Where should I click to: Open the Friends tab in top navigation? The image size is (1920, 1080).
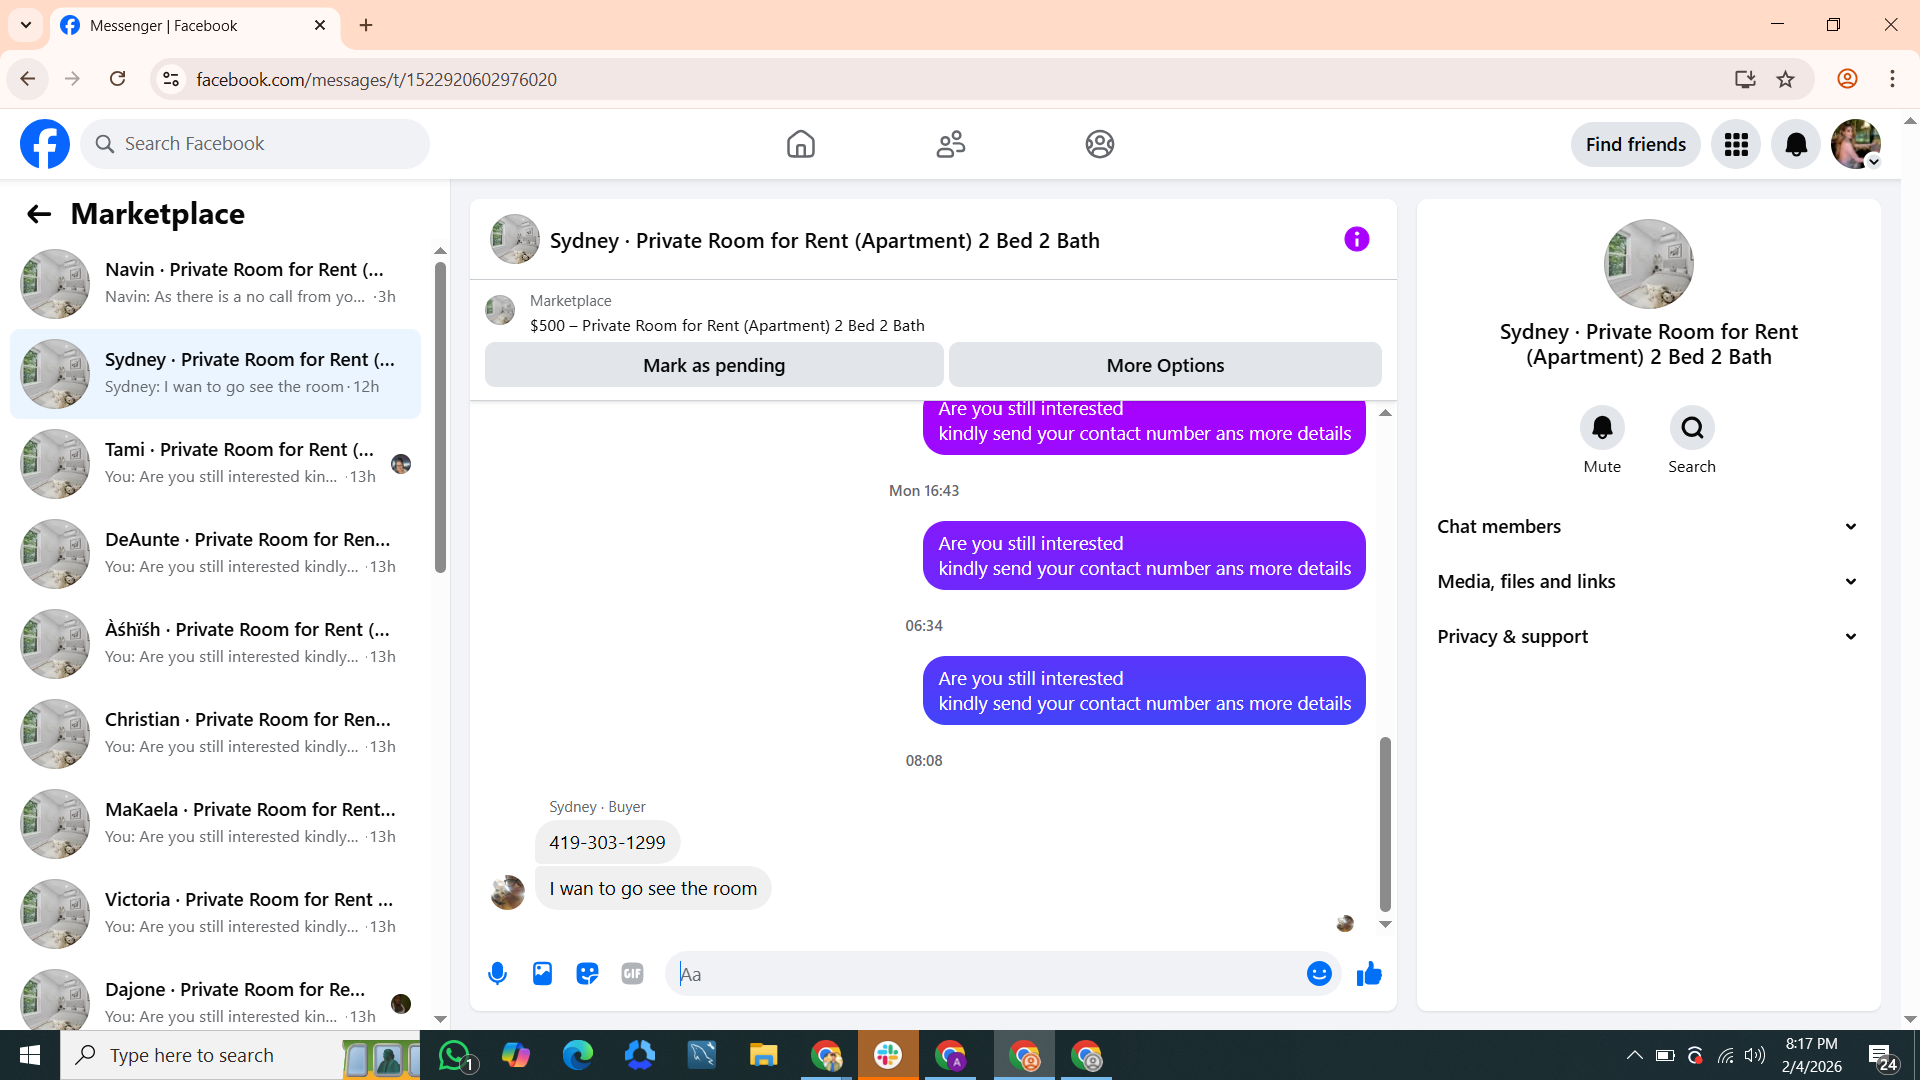tap(950, 144)
